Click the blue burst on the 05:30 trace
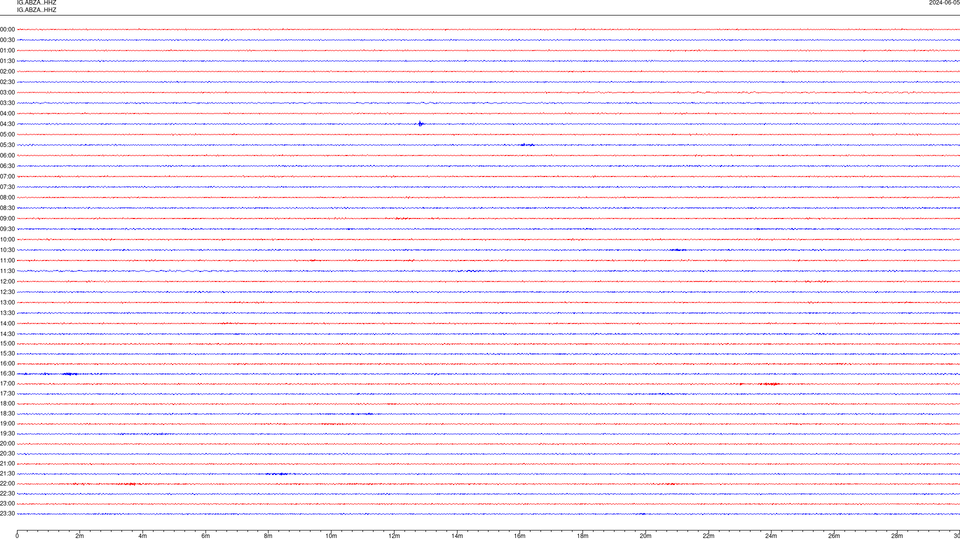960x540 pixels. pos(527,145)
